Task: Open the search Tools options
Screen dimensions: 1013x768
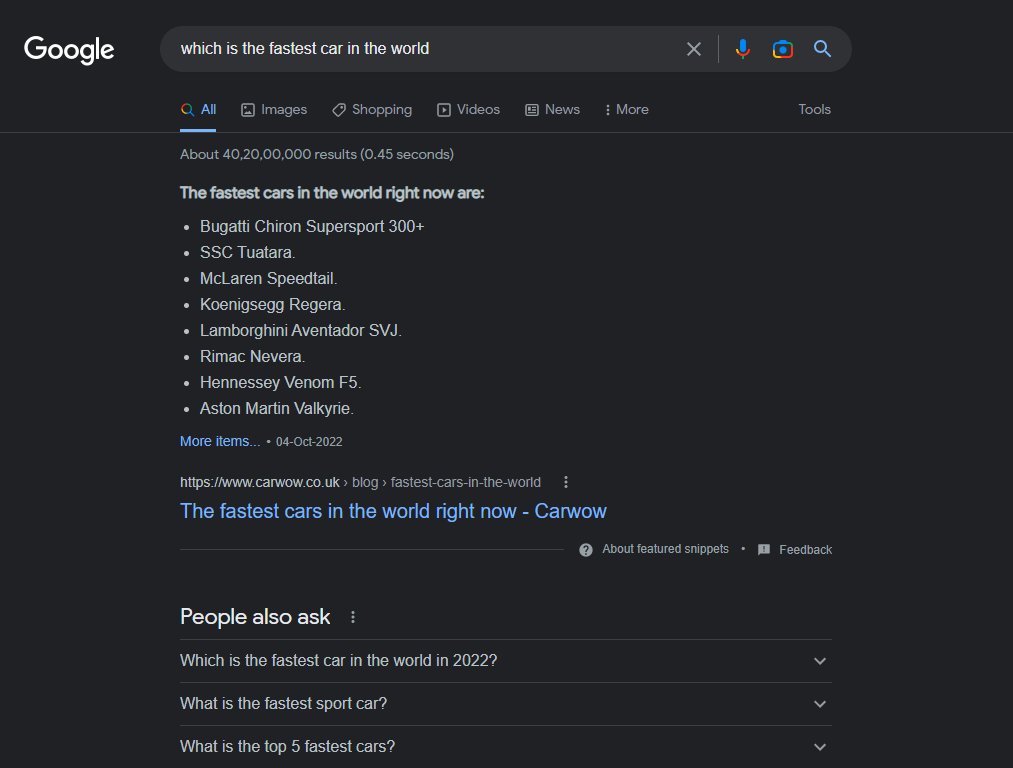Action: pyautogui.click(x=814, y=110)
